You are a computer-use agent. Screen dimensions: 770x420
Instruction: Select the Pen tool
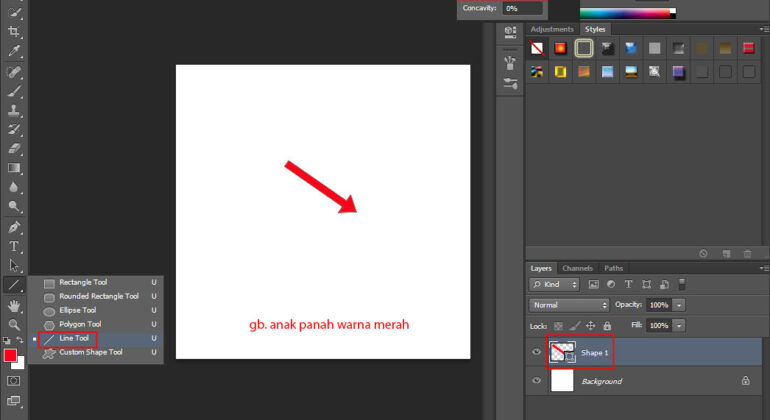point(14,227)
